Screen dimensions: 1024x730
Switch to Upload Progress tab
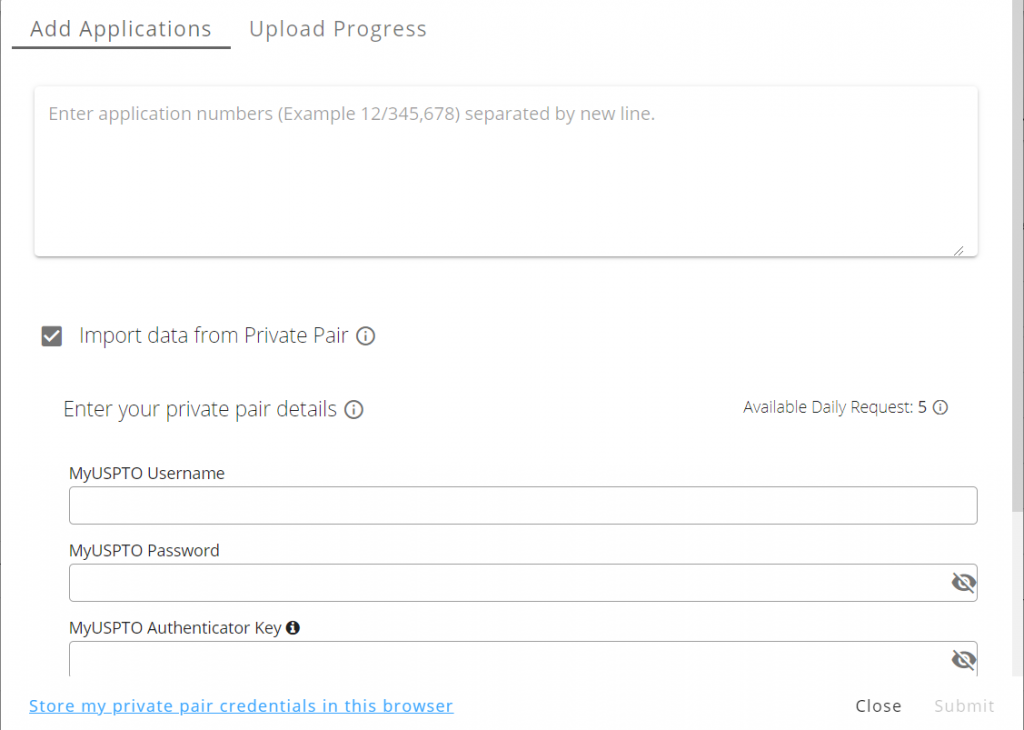338,29
